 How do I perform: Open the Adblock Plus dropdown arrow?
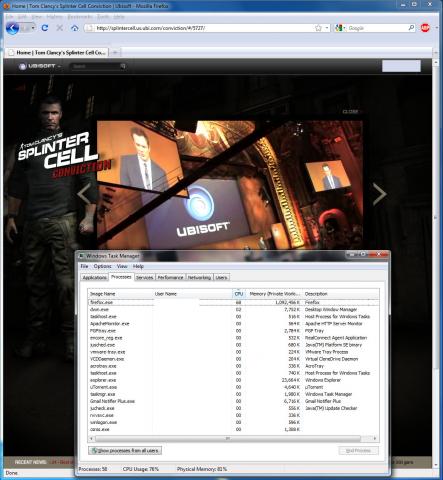pos(437,28)
